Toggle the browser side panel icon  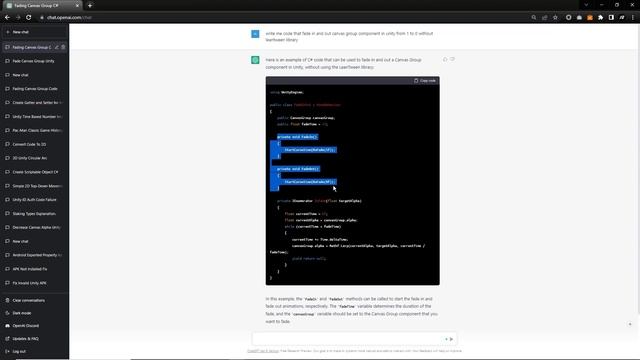click(611, 18)
